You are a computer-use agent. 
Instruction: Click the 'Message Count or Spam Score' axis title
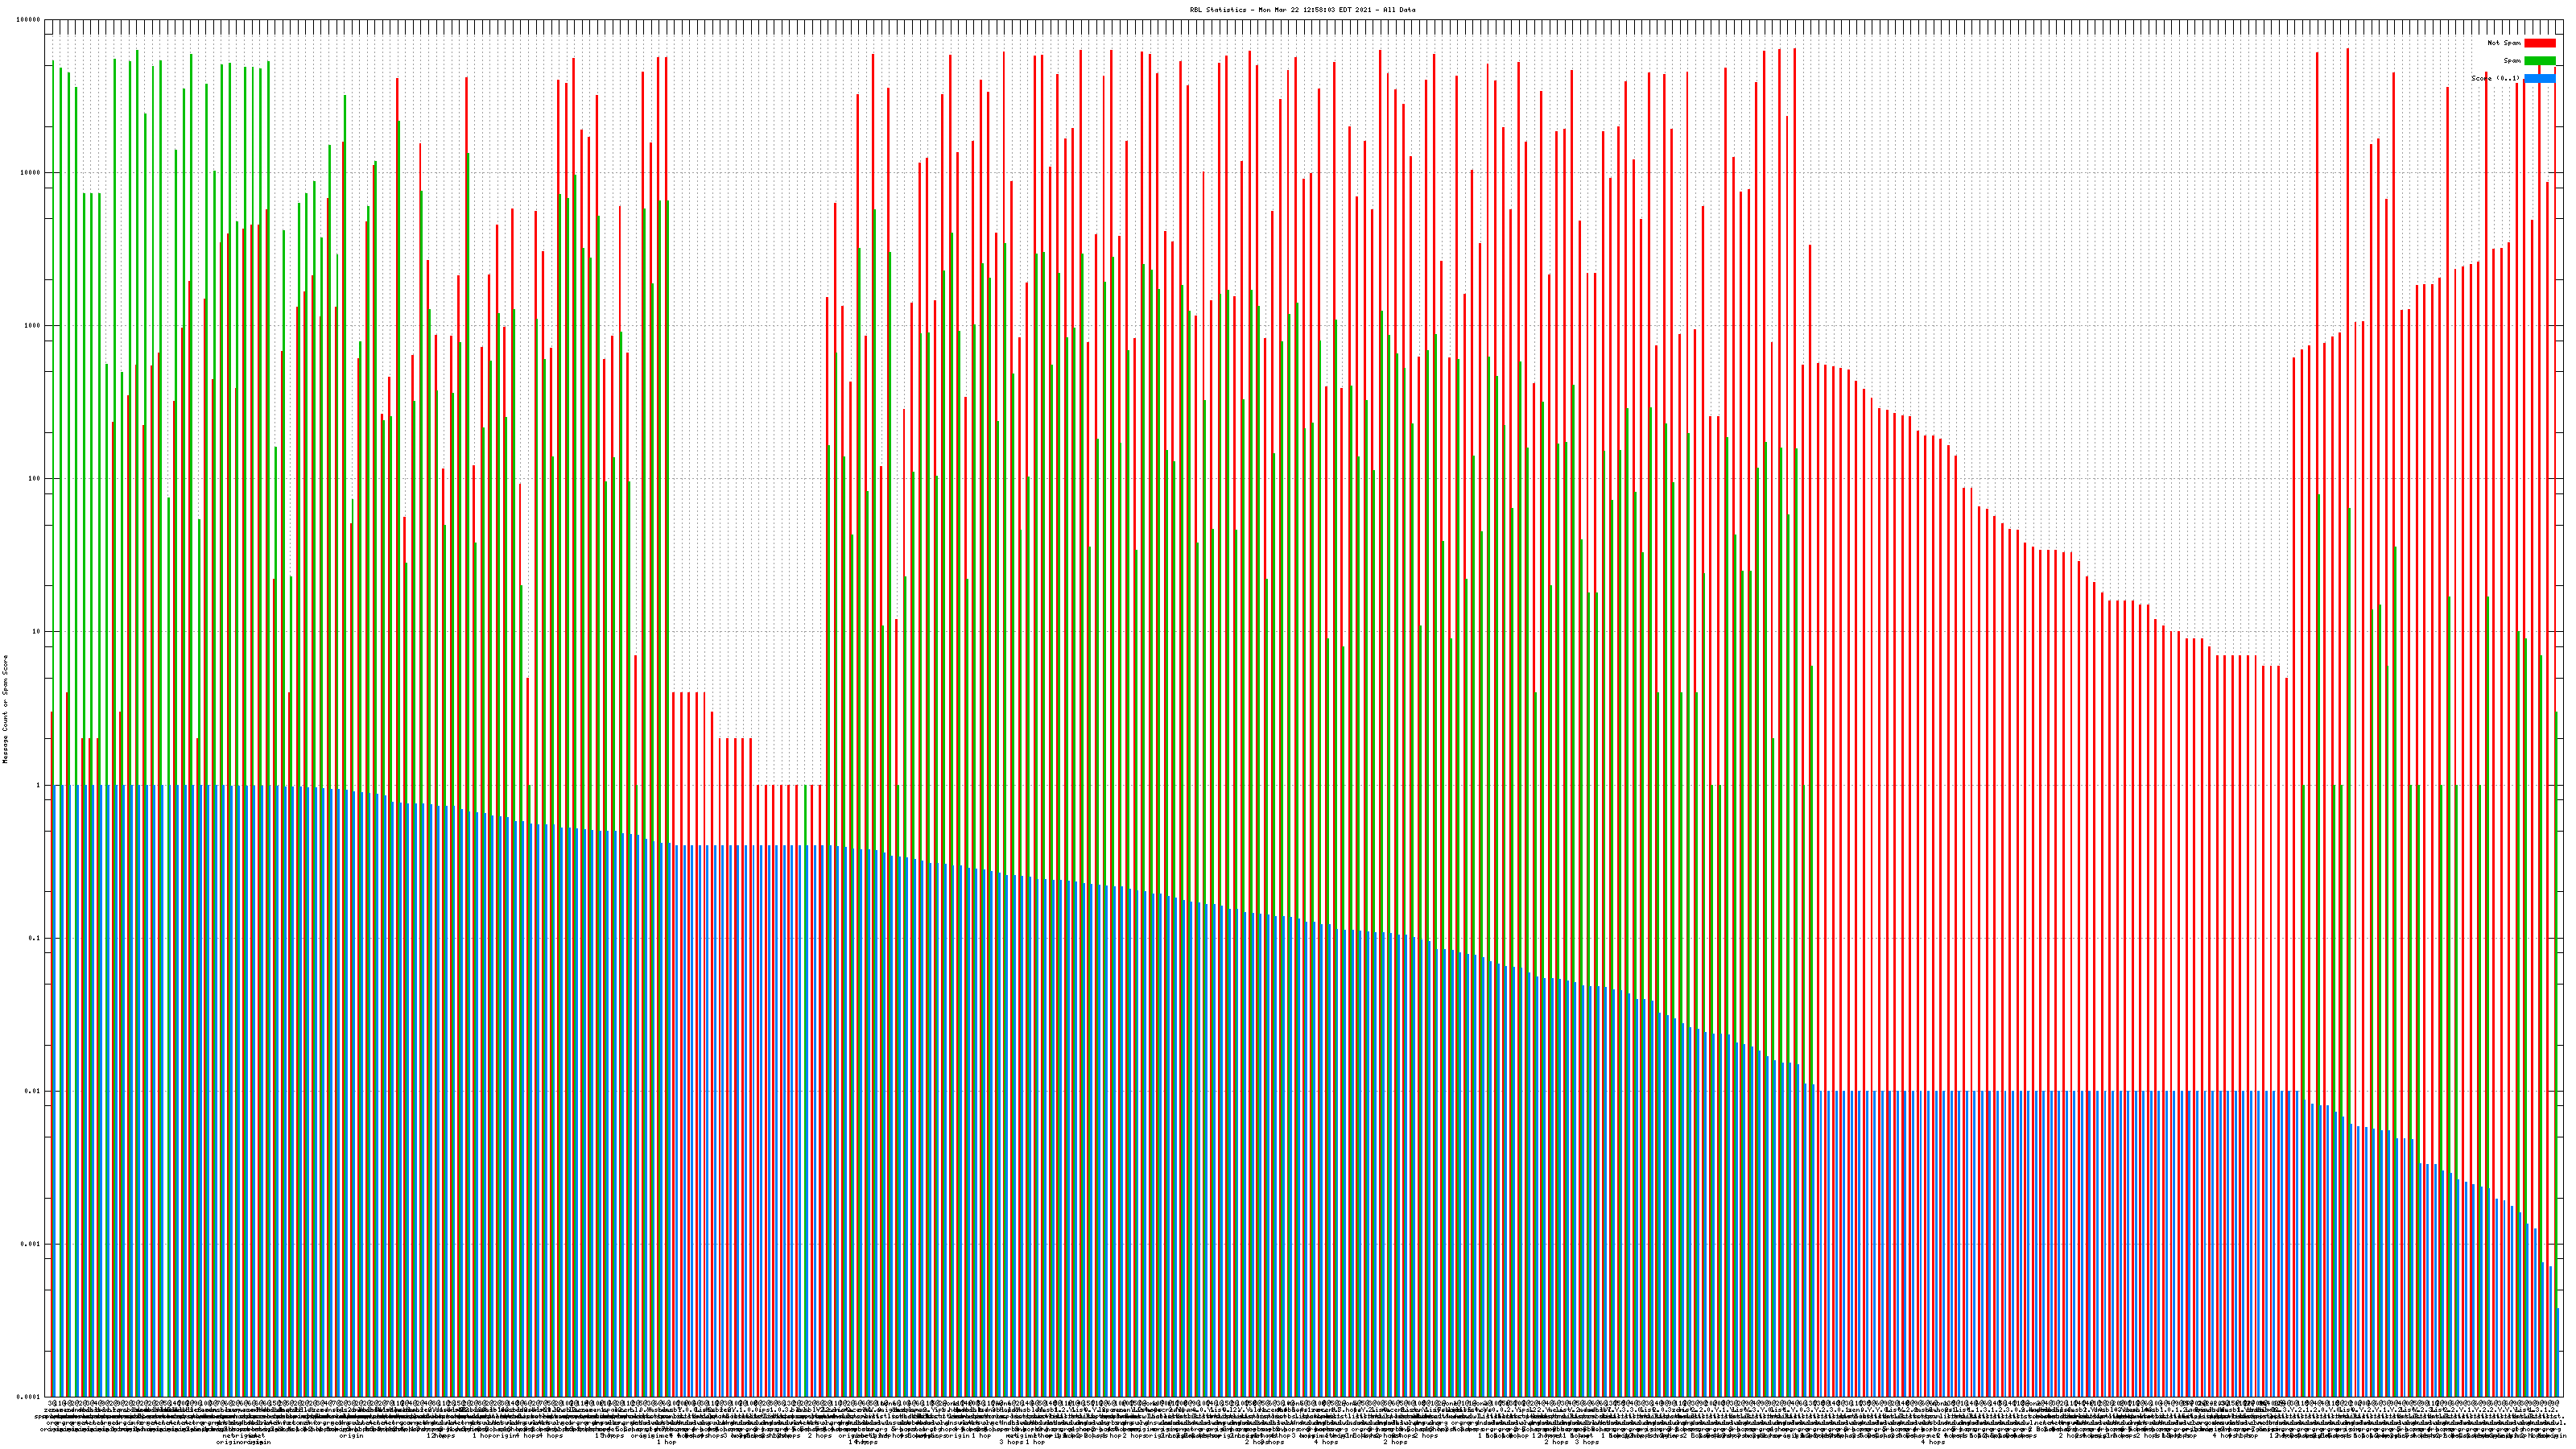5,708
